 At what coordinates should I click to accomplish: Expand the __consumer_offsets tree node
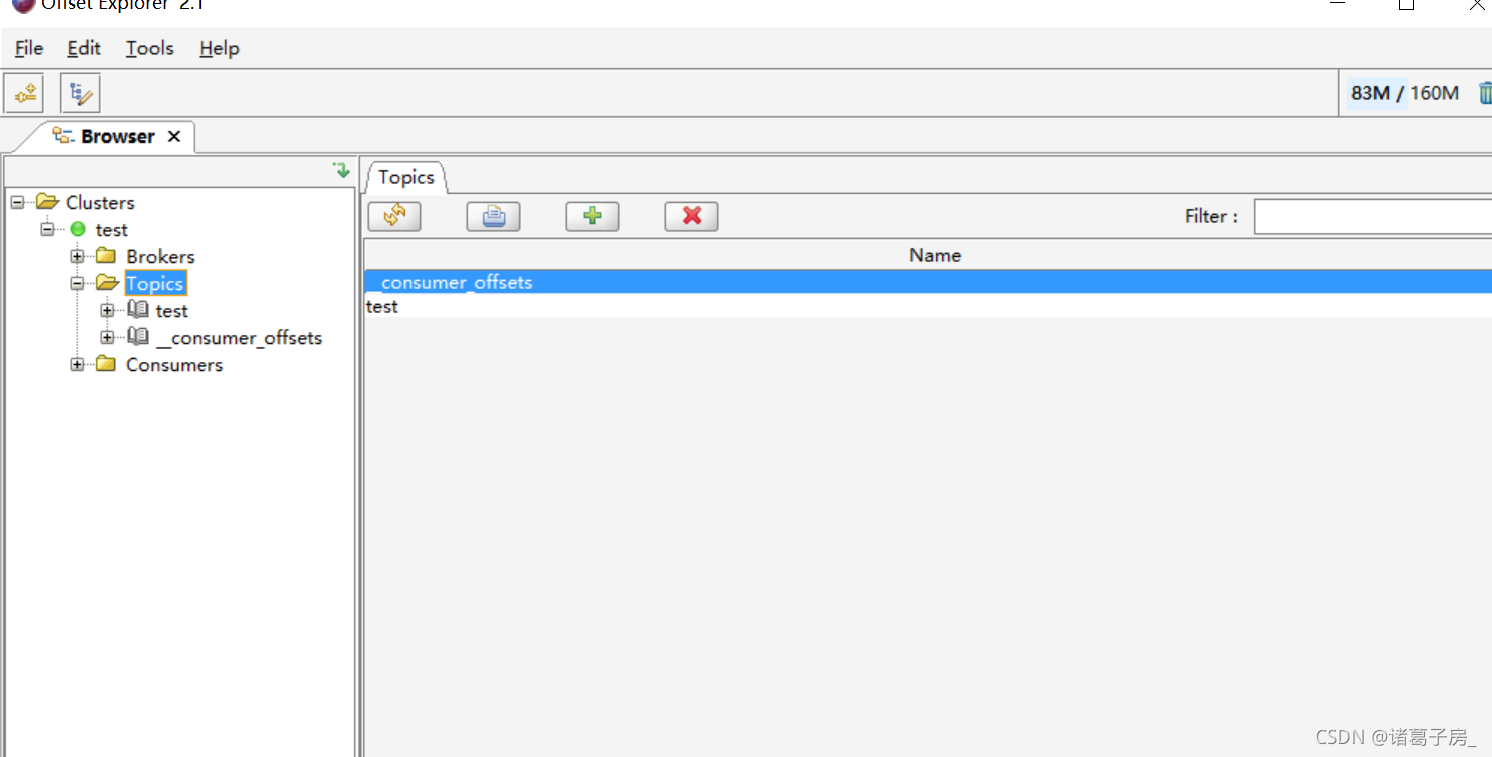[x=107, y=337]
